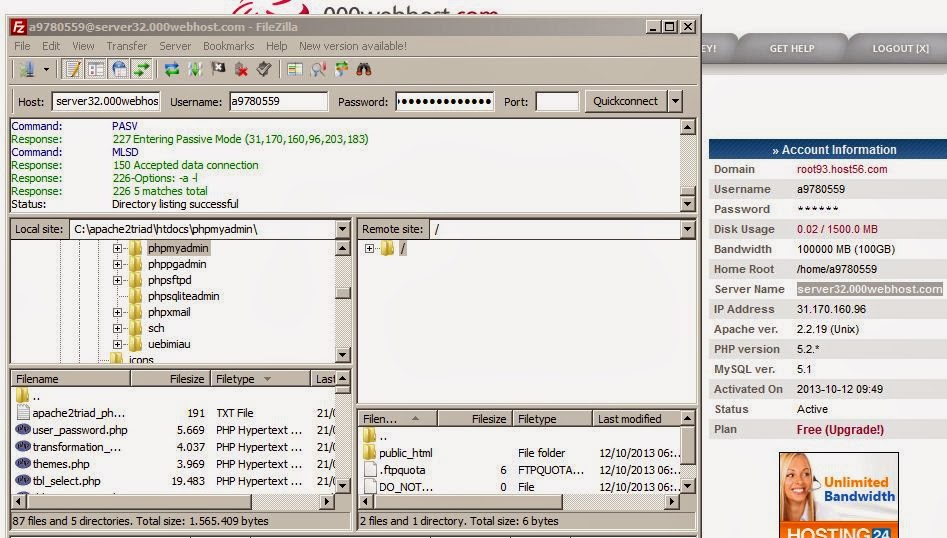Open the File menu
947x538 pixels.
22,46
